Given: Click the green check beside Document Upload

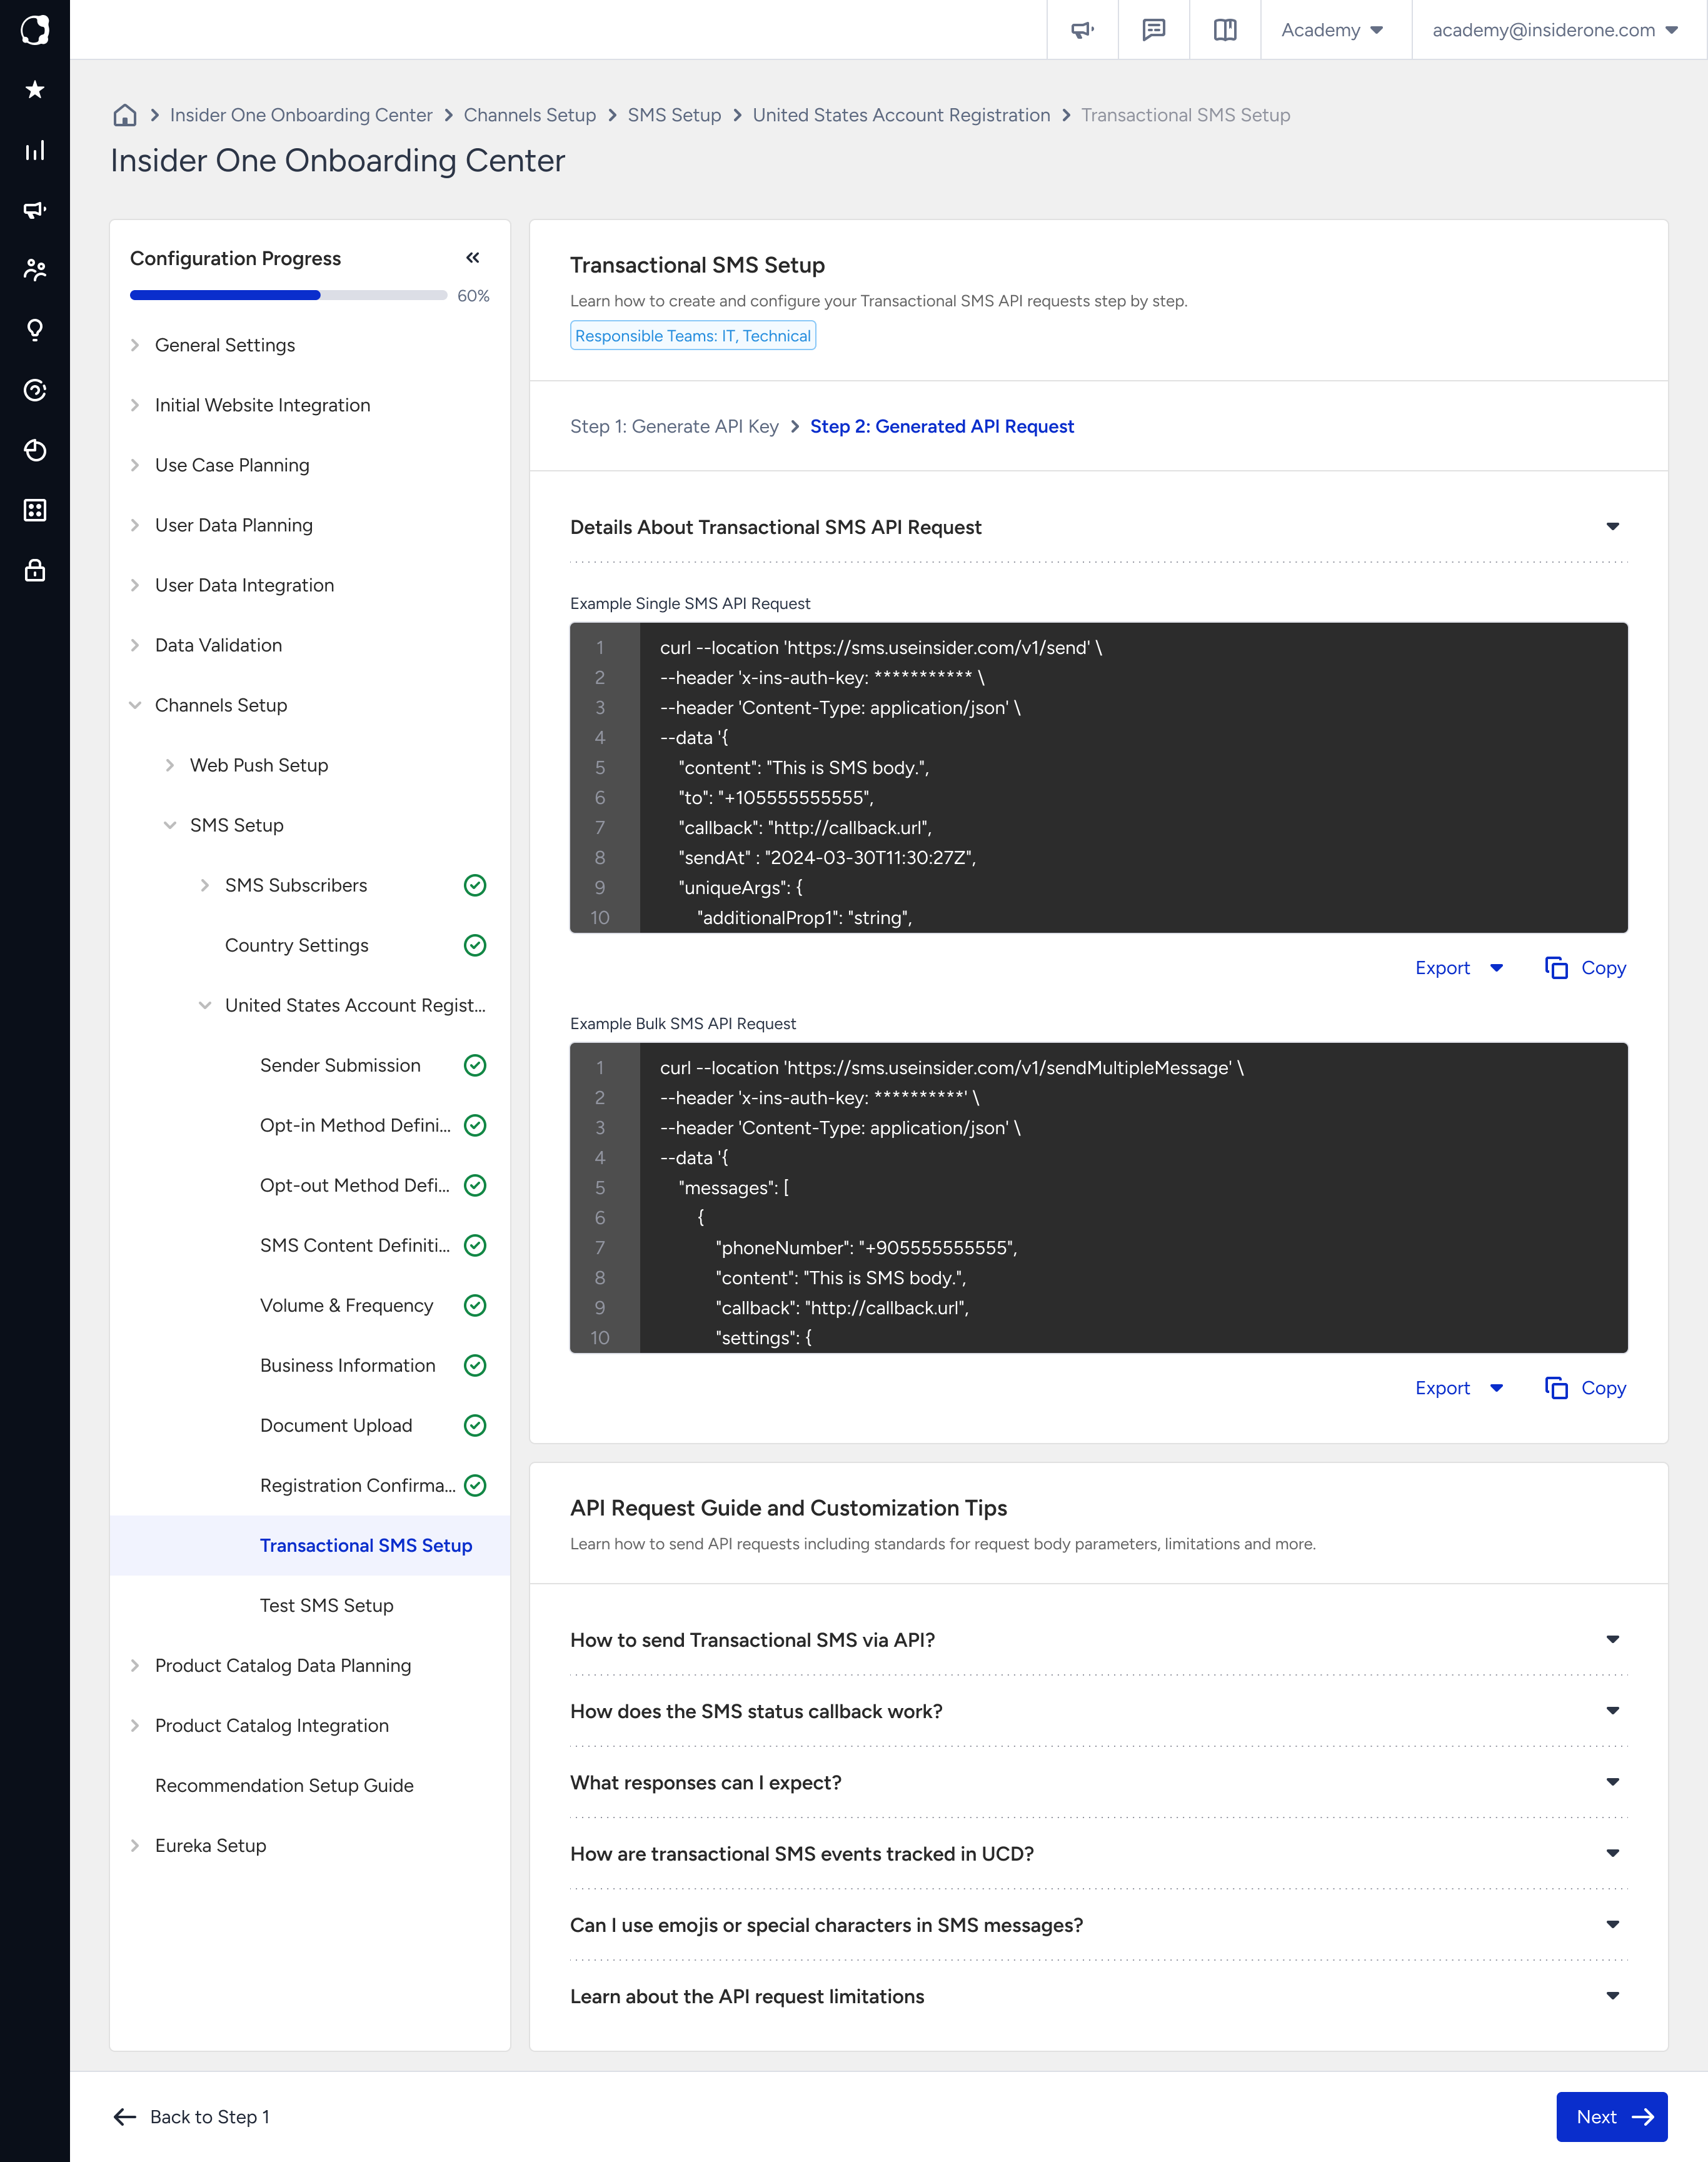Looking at the screenshot, I should coord(475,1425).
